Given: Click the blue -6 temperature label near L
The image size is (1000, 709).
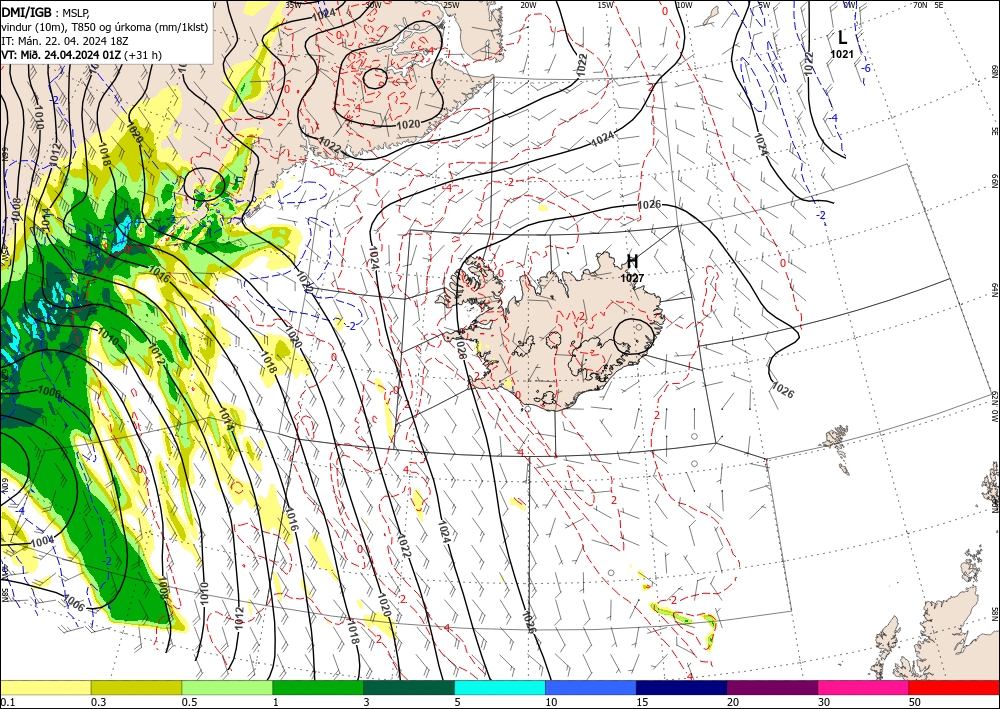Looking at the screenshot, I should tap(867, 68).
